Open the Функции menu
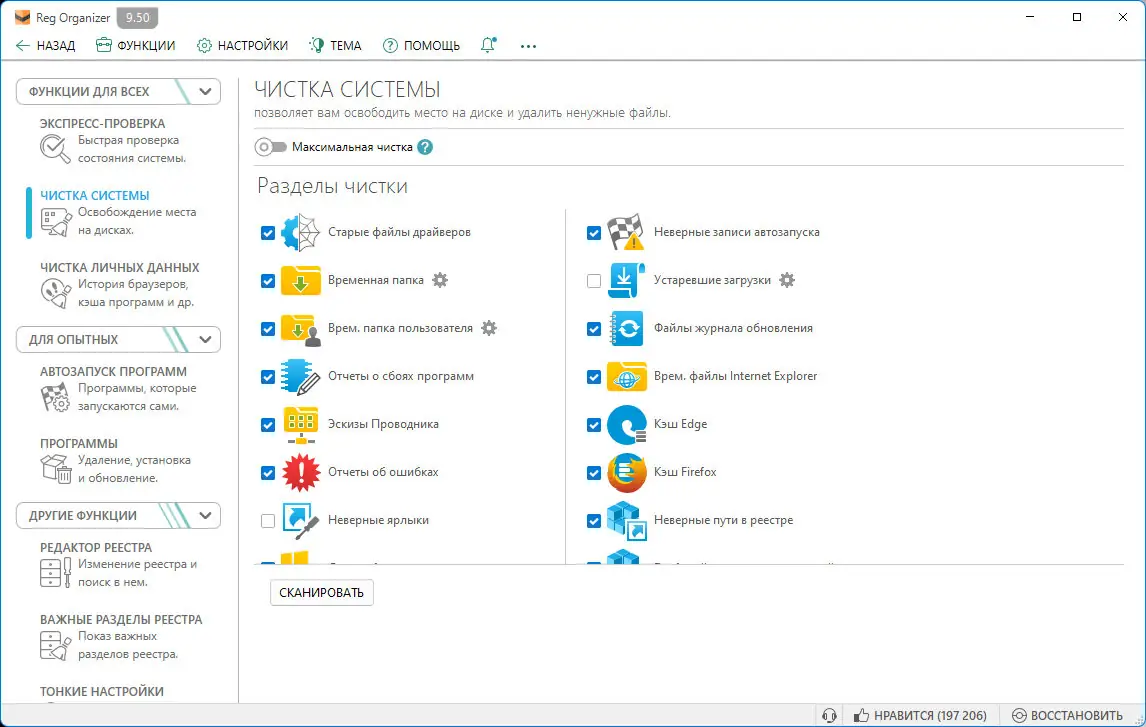Viewport: 1146px width, 727px height. [x=136, y=45]
